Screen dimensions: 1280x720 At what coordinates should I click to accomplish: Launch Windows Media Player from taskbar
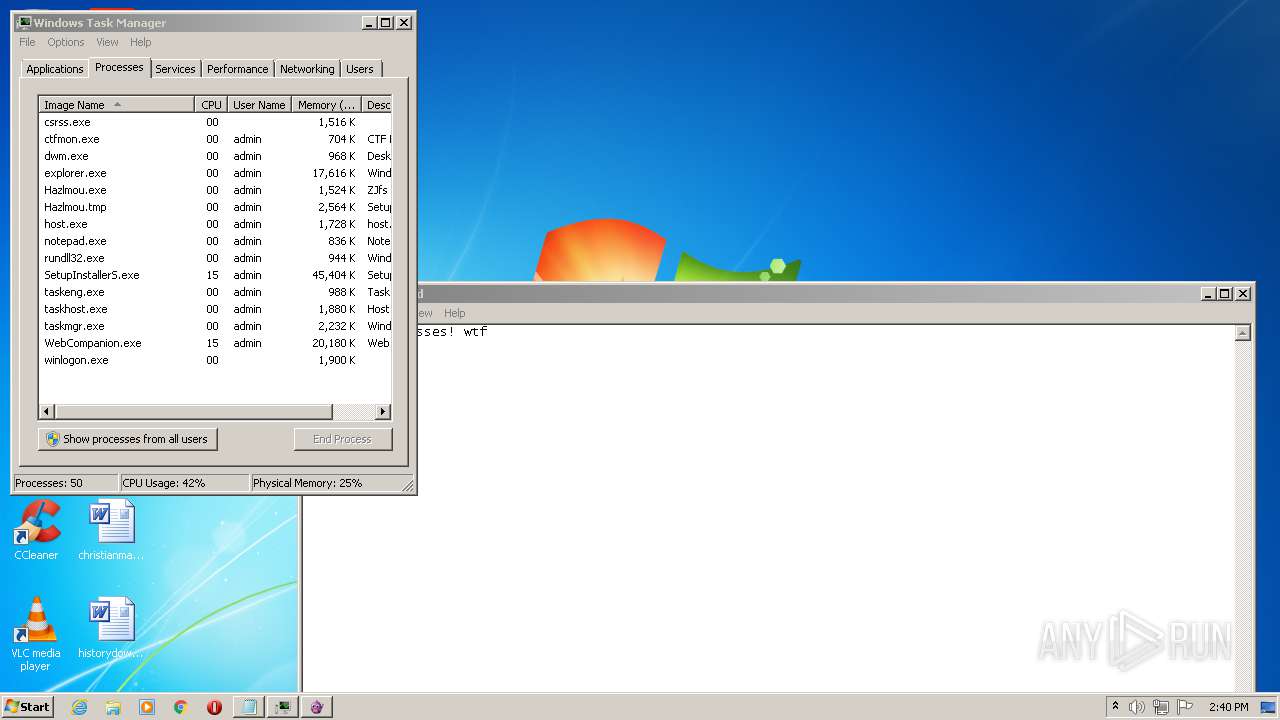[x=147, y=707]
